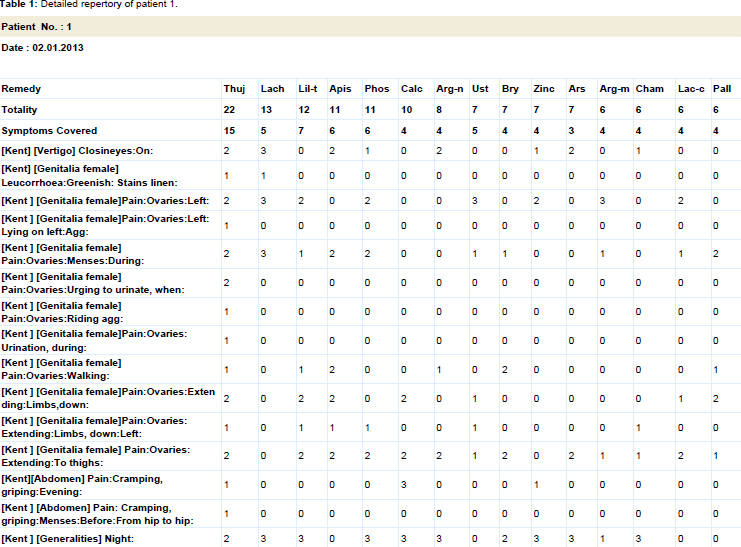Click Cham value '3' in Generalities Night row
Viewport: 741px width, 547px height.
click(x=638, y=538)
